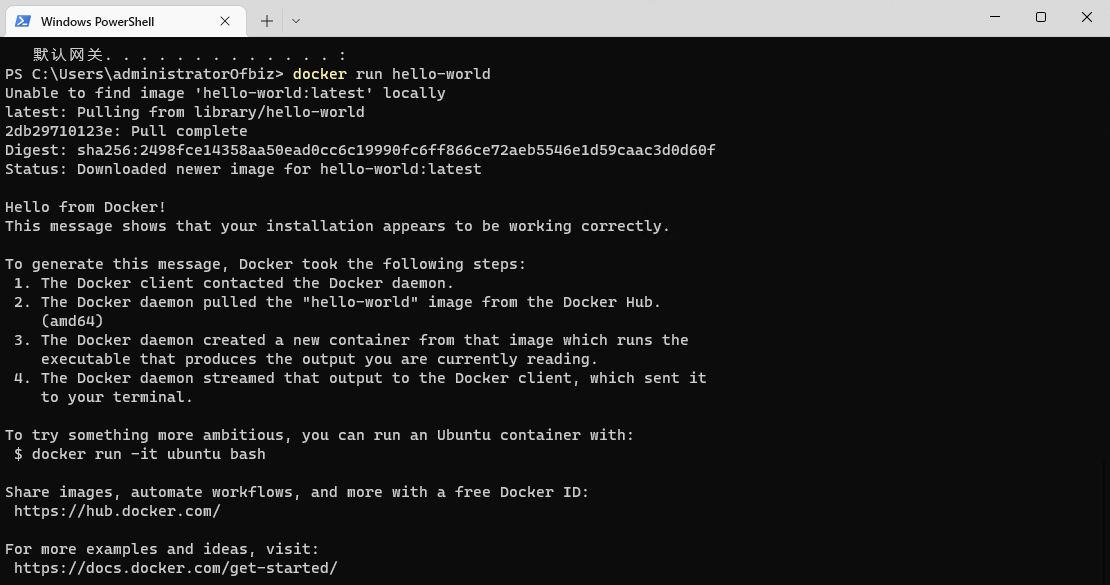Select the Windows PowerShell tab title
This screenshot has width=1110, height=585.
(x=97, y=21)
